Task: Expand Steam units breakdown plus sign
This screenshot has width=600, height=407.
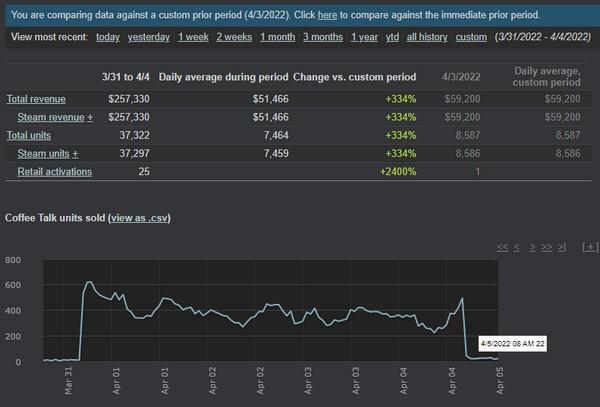Action: click(x=75, y=154)
